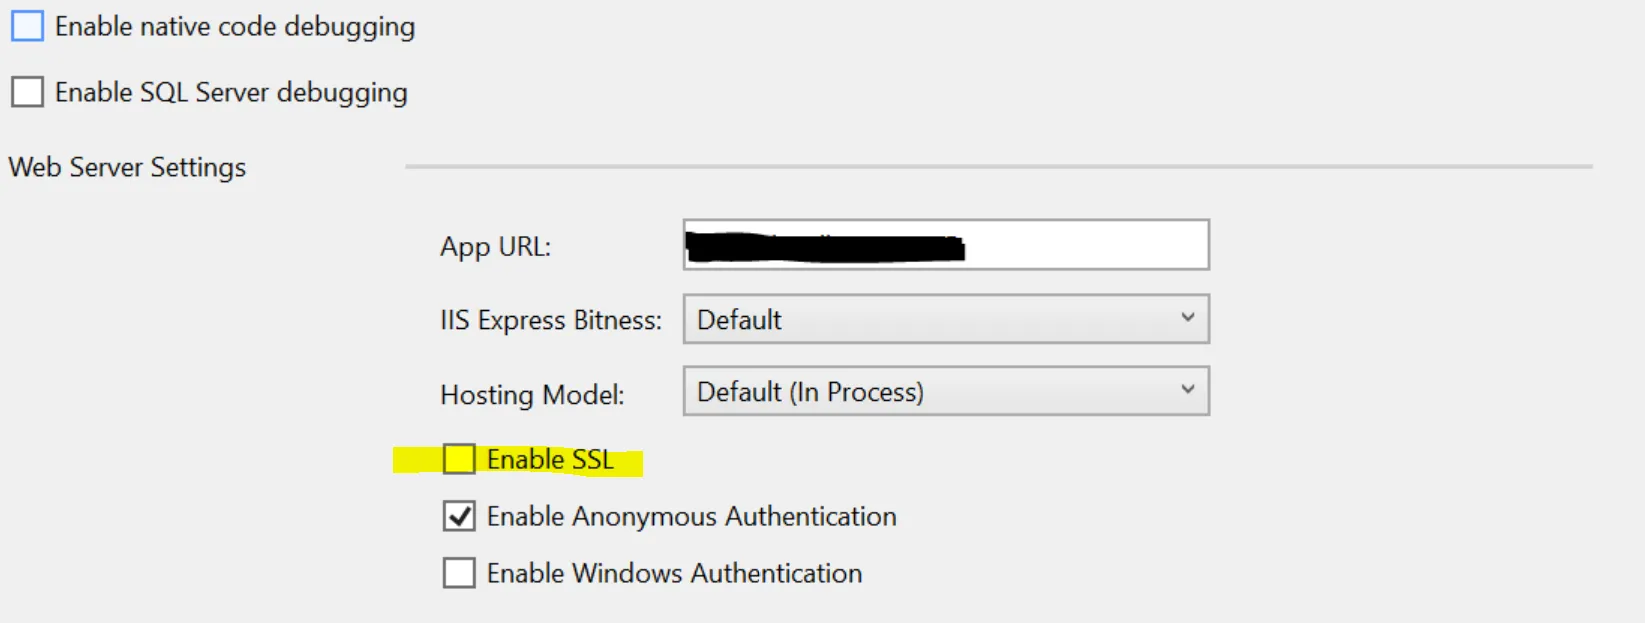1645x623 pixels.
Task: Click the "IIS Express Bitness:" field label
Action: pos(550,320)
